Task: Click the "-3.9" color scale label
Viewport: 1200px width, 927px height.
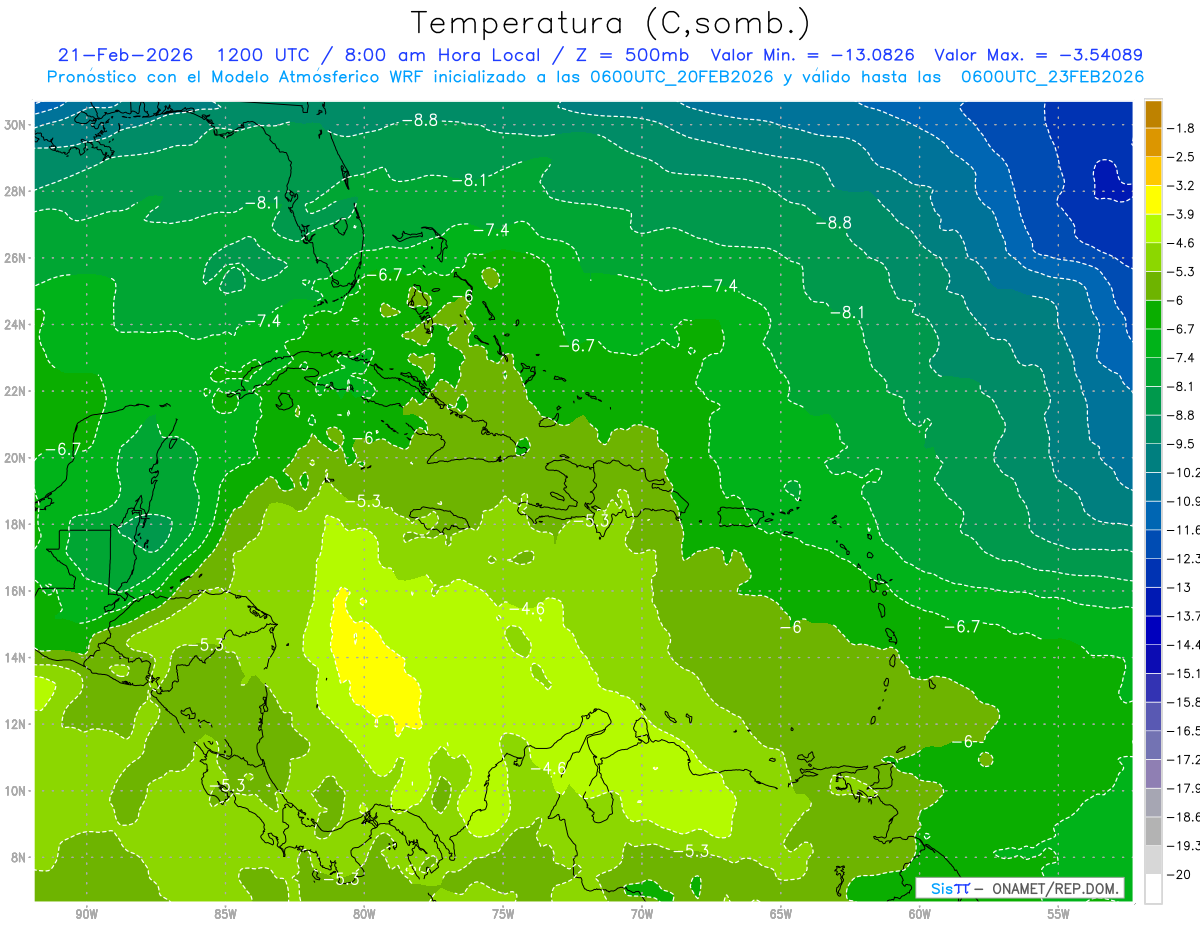Action: click(1183, 214)
